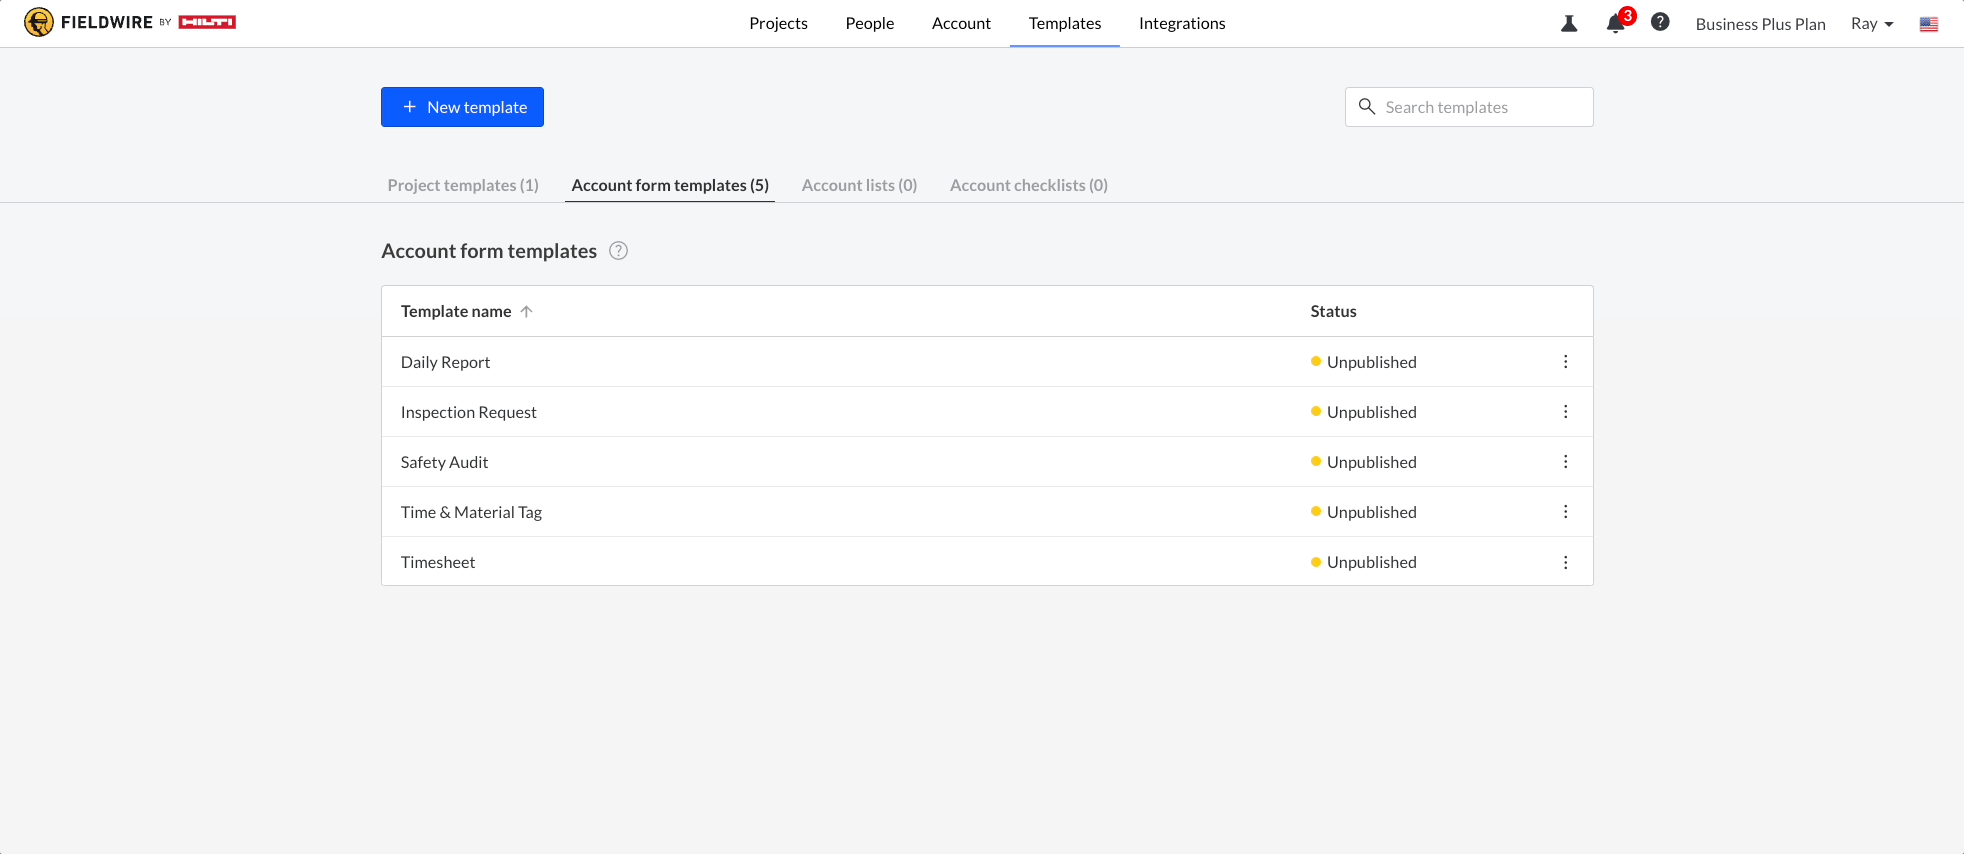The image size is (1964, 854).
Task: Click the New template button
Action: 462,107
